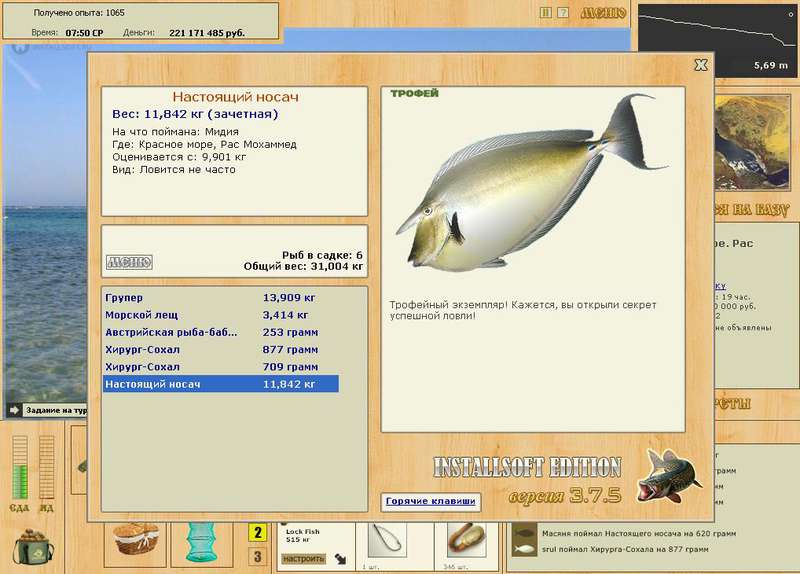
Task: Click the trophy fish picture
Action: click(531, 184)
